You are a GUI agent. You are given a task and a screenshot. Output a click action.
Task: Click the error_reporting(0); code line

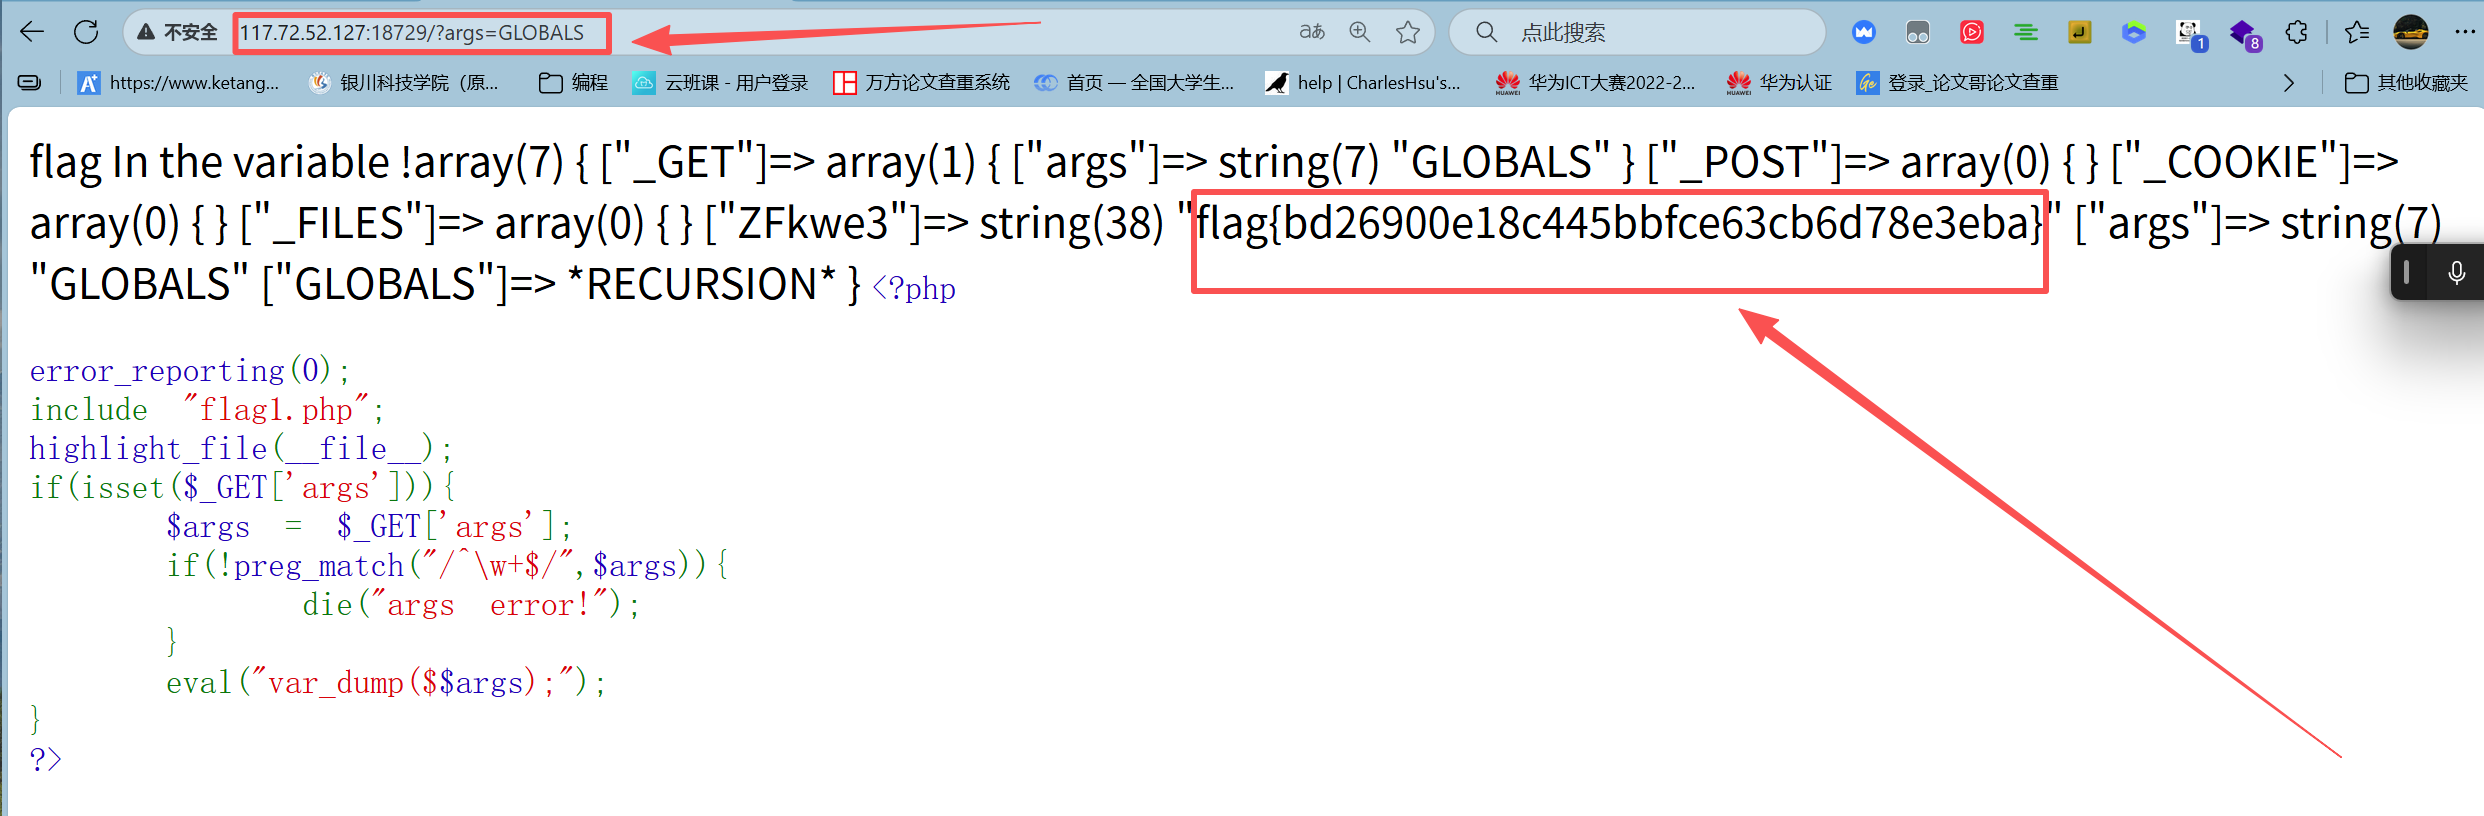[190, 371]
